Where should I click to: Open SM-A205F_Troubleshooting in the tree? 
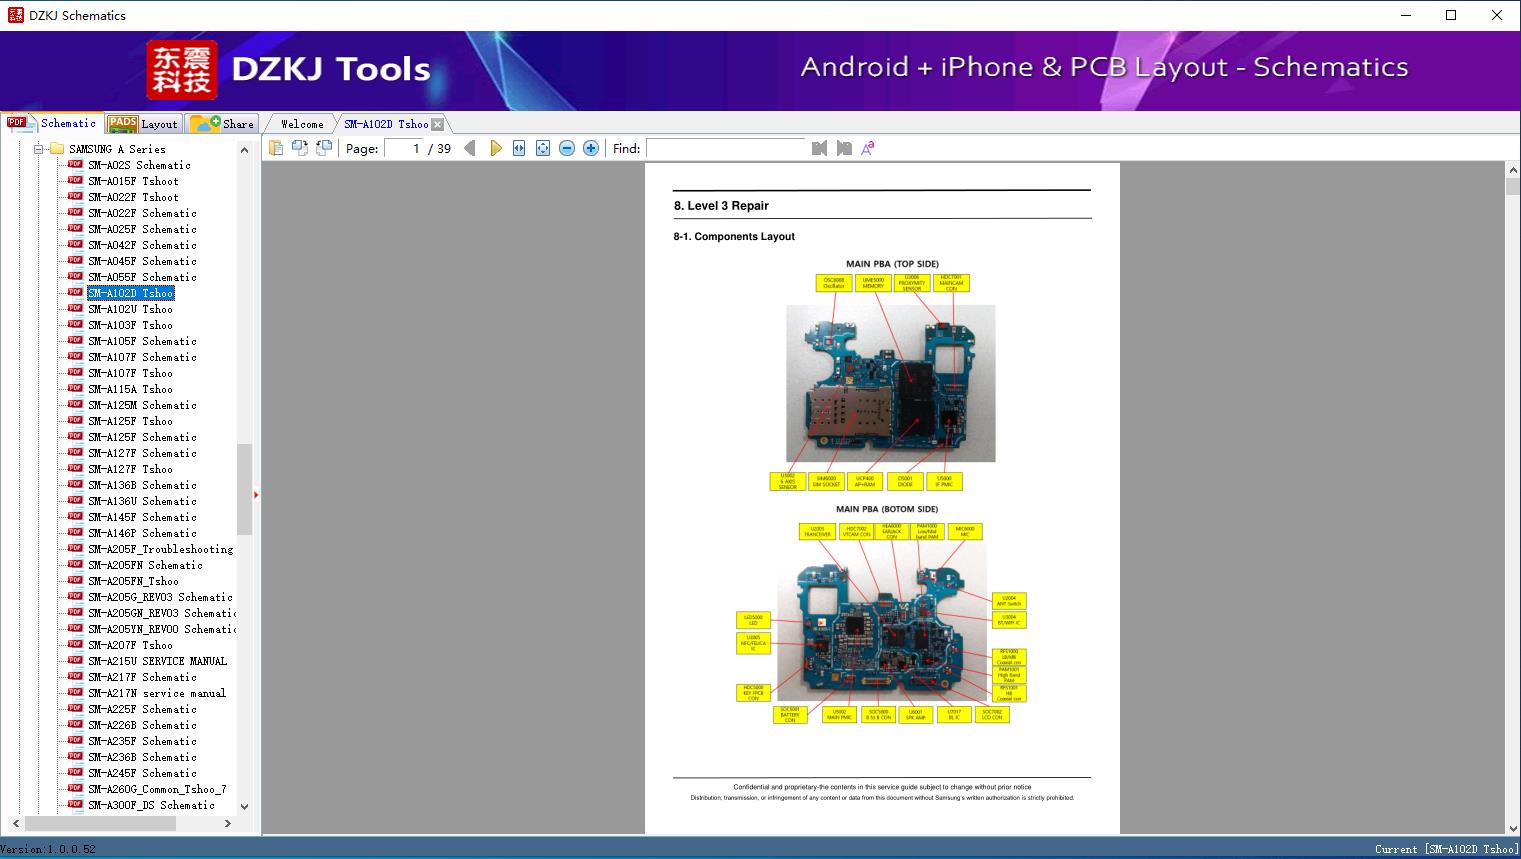(x=160, y=549)
